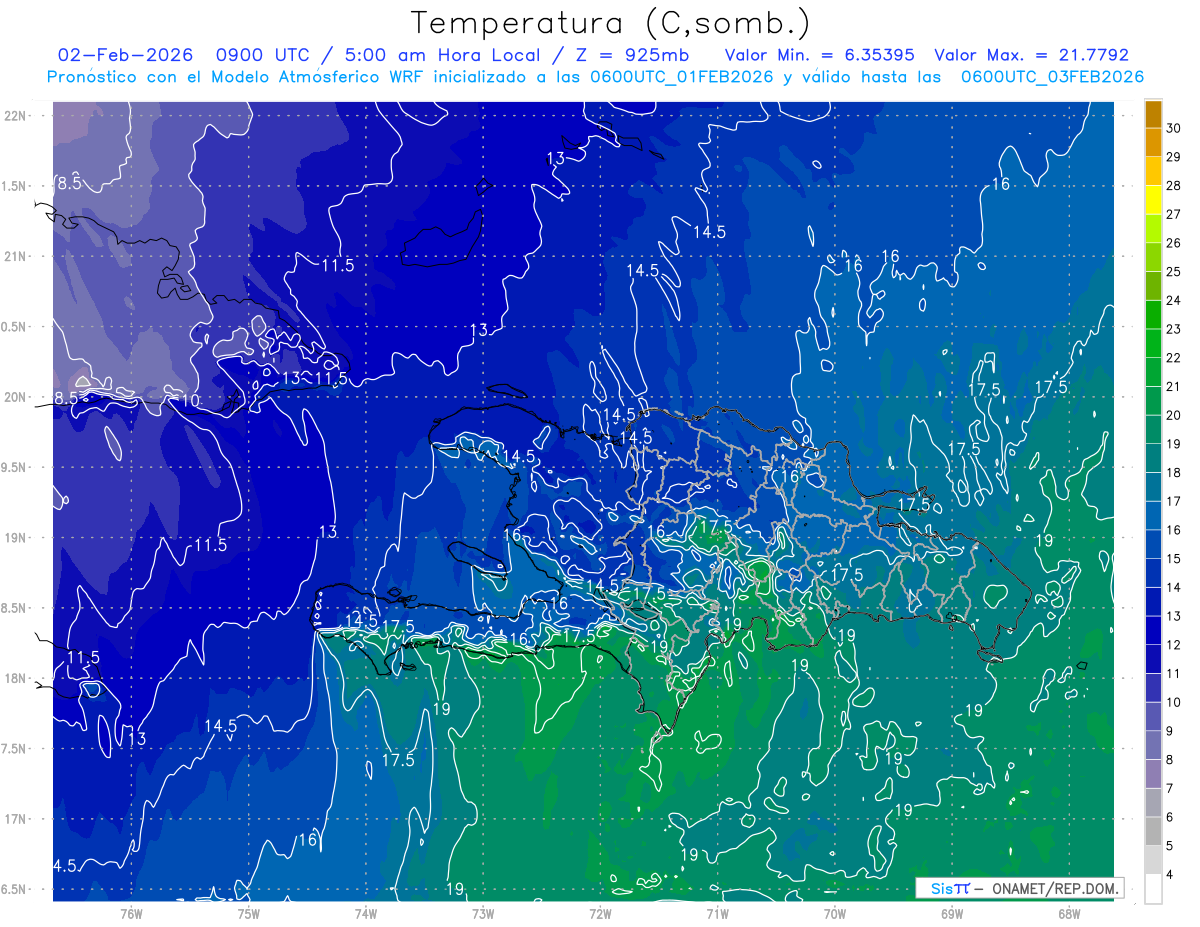1200x927 pixels.
Task: Click the '12' label on the color scale
Action: (x=1174, y=645)
